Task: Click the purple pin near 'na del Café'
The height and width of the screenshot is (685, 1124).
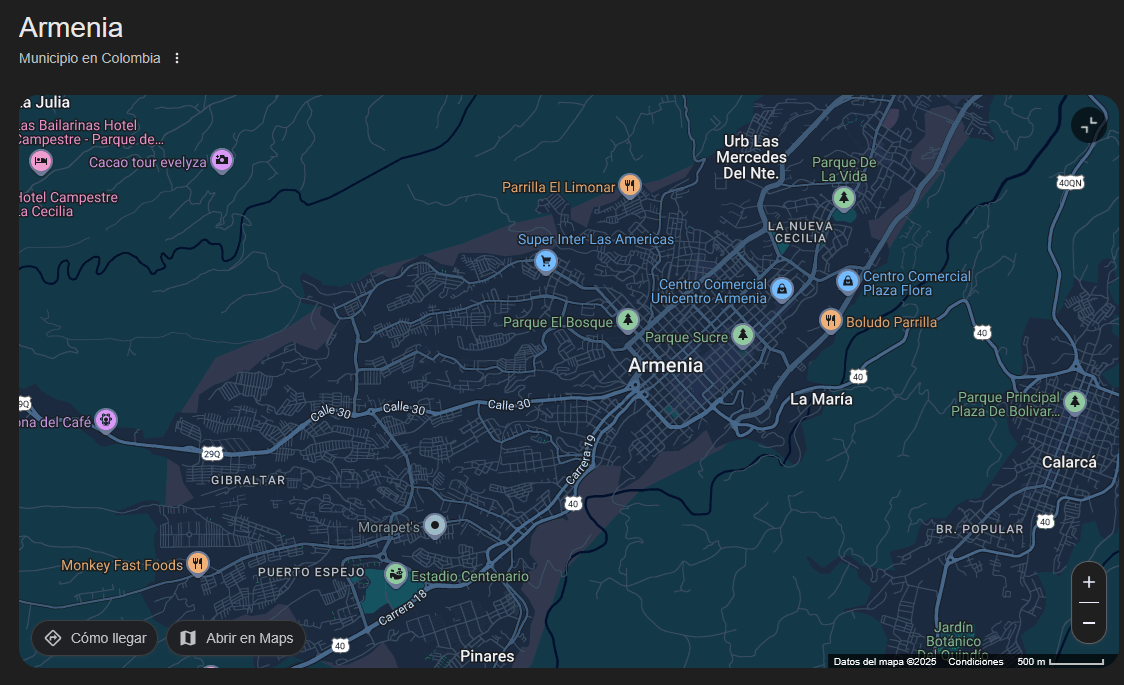Action: 106,421
